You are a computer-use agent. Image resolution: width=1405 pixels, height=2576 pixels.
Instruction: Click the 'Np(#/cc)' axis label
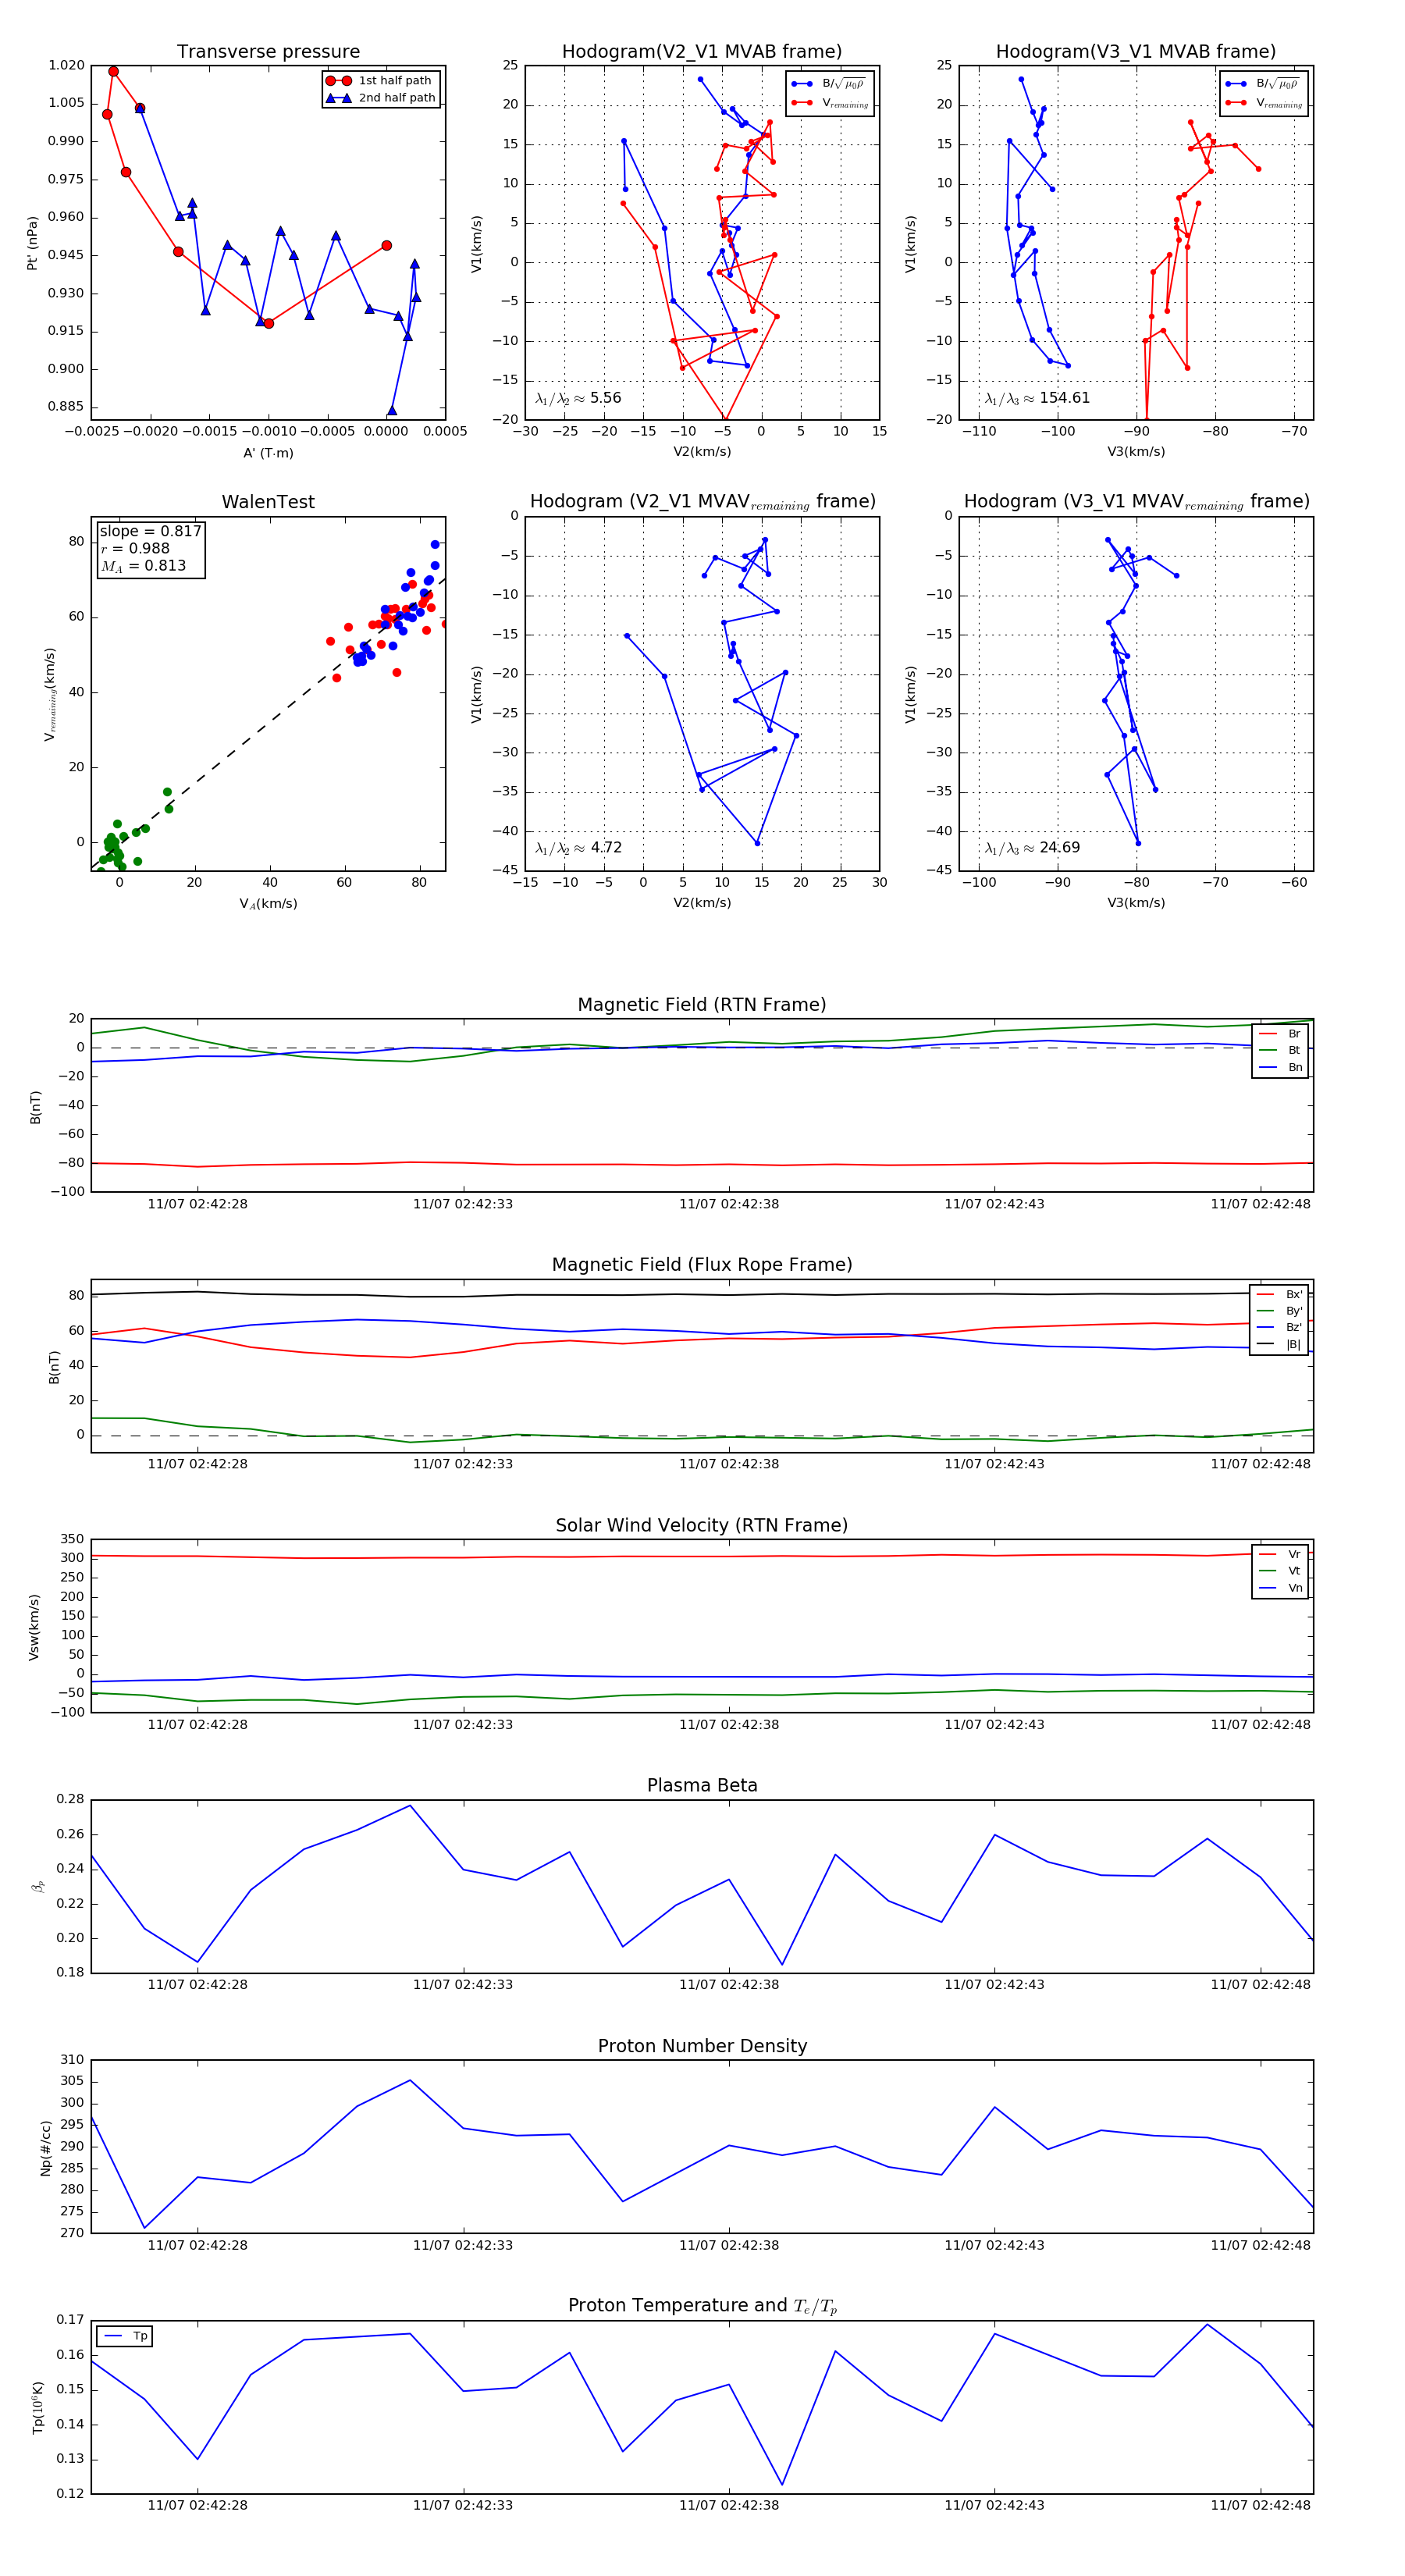pos(45,2147)
